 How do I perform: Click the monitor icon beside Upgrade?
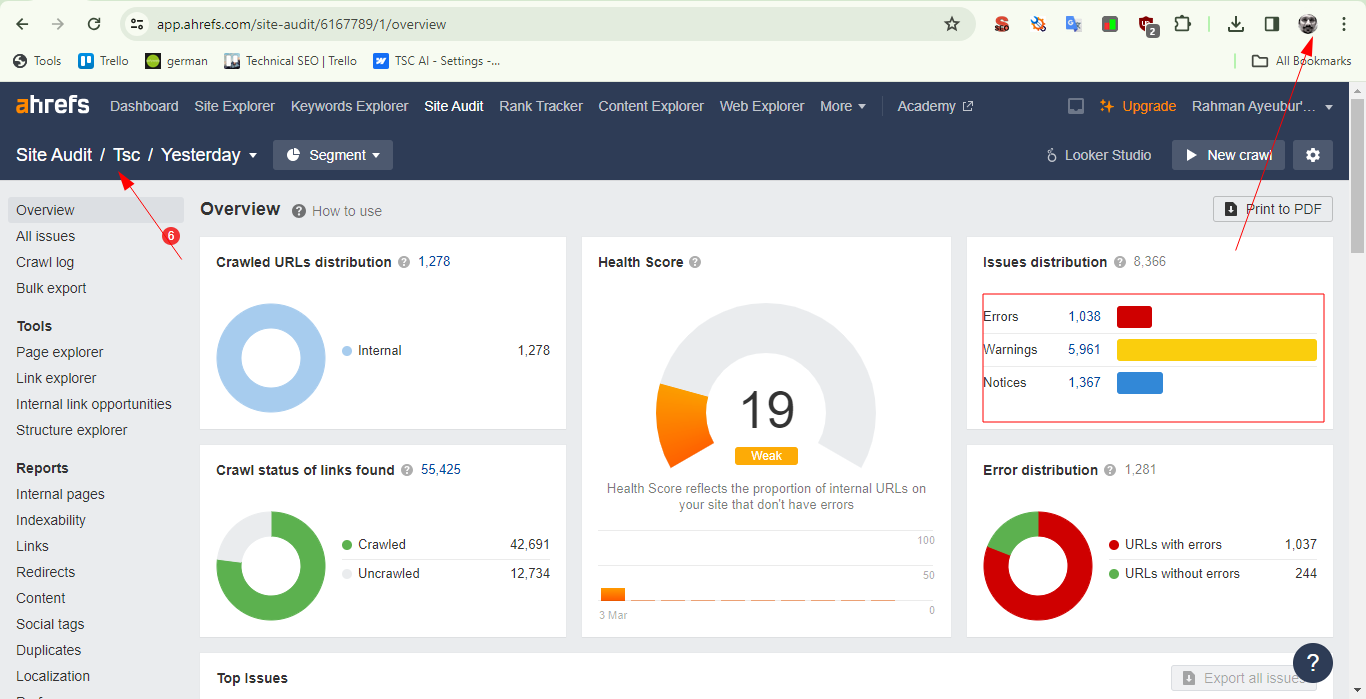coord(1076,106)
